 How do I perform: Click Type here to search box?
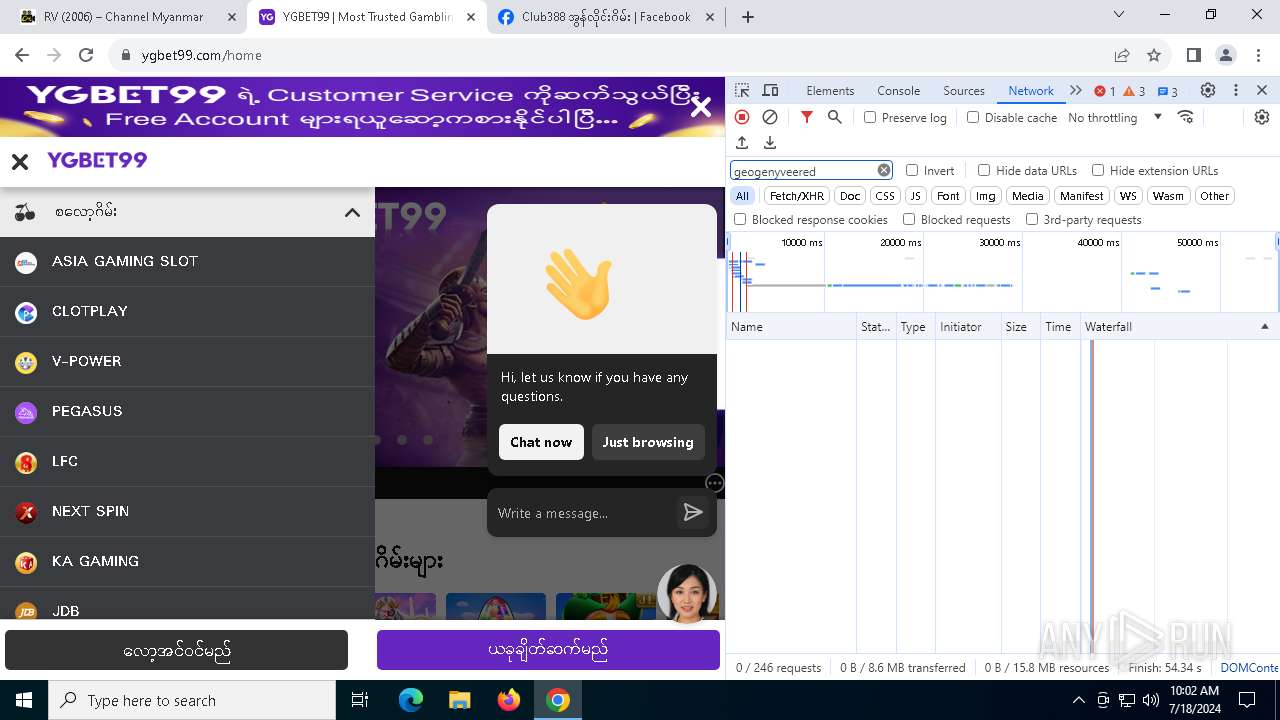(x=192, y=700)
